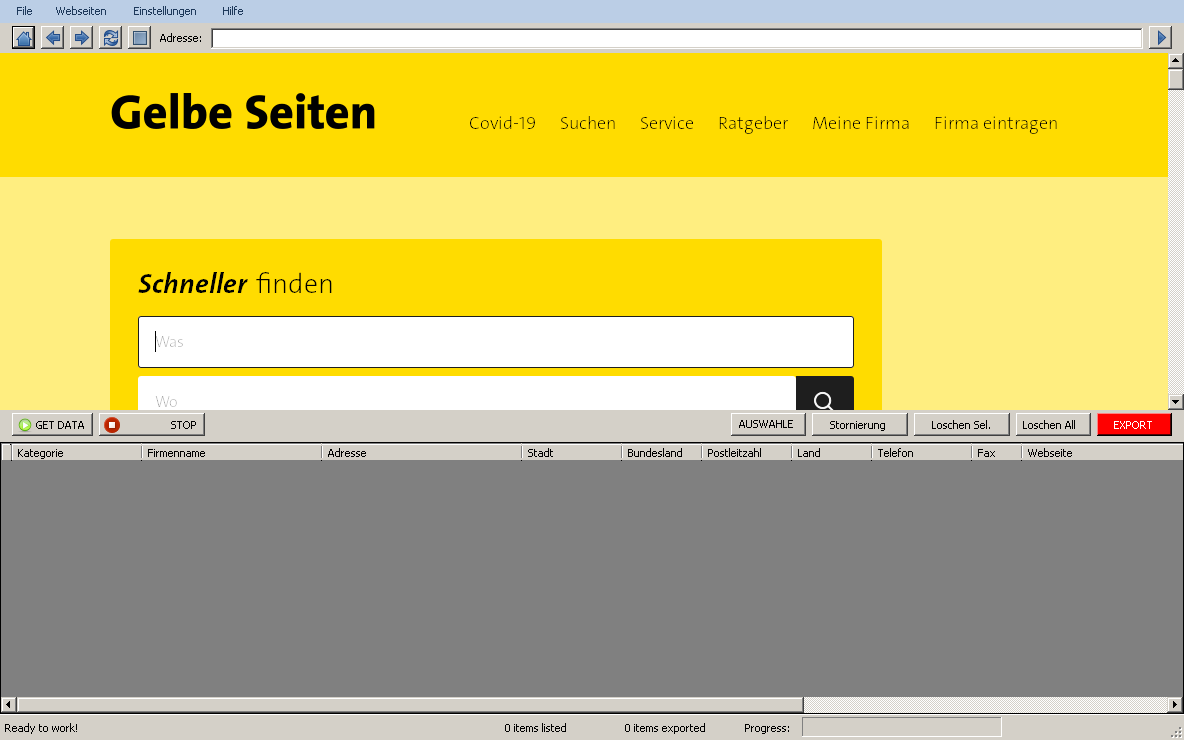Screen dimensions: 1184x740
Task: Click the Stornierung button
Action: pos(859,425)
